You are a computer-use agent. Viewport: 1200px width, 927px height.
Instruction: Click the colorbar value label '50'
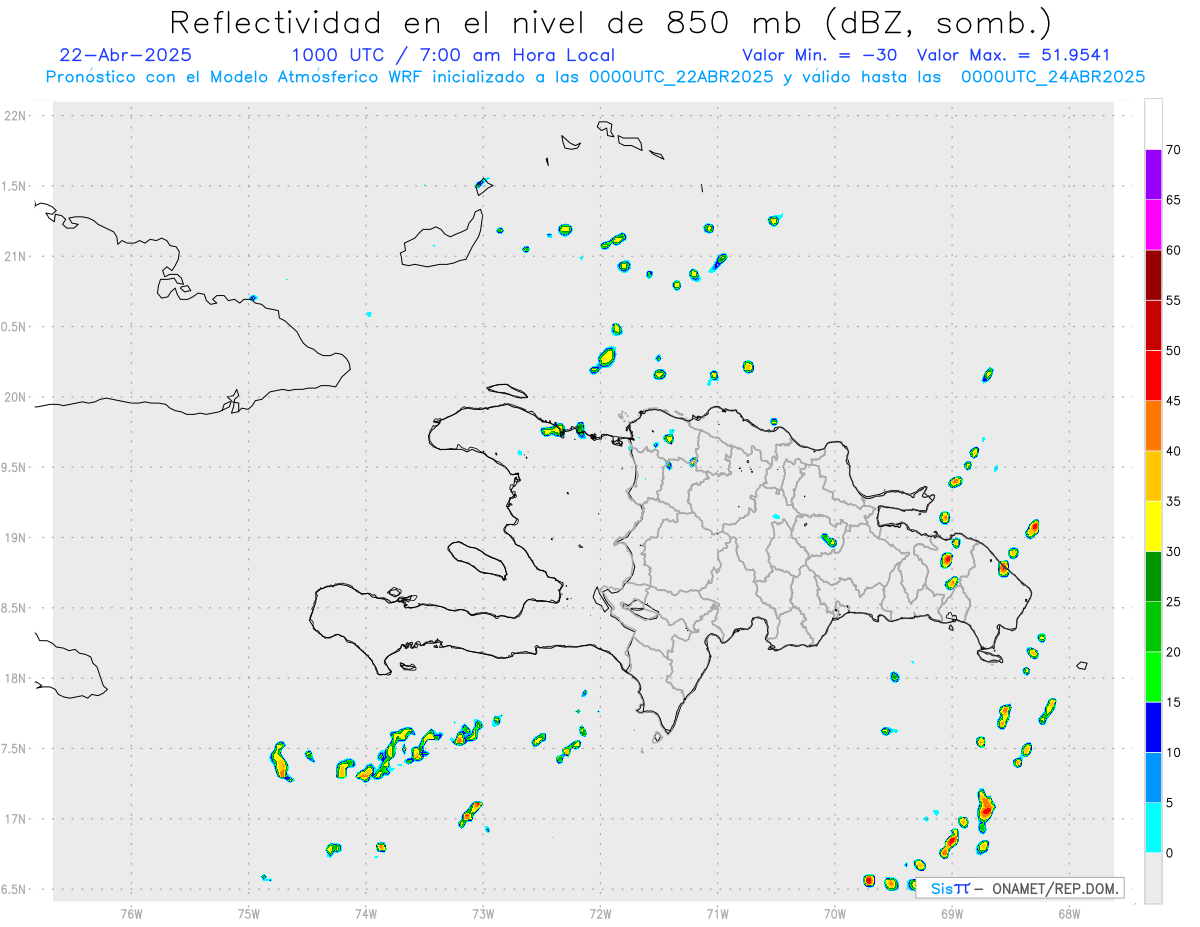1173,351
